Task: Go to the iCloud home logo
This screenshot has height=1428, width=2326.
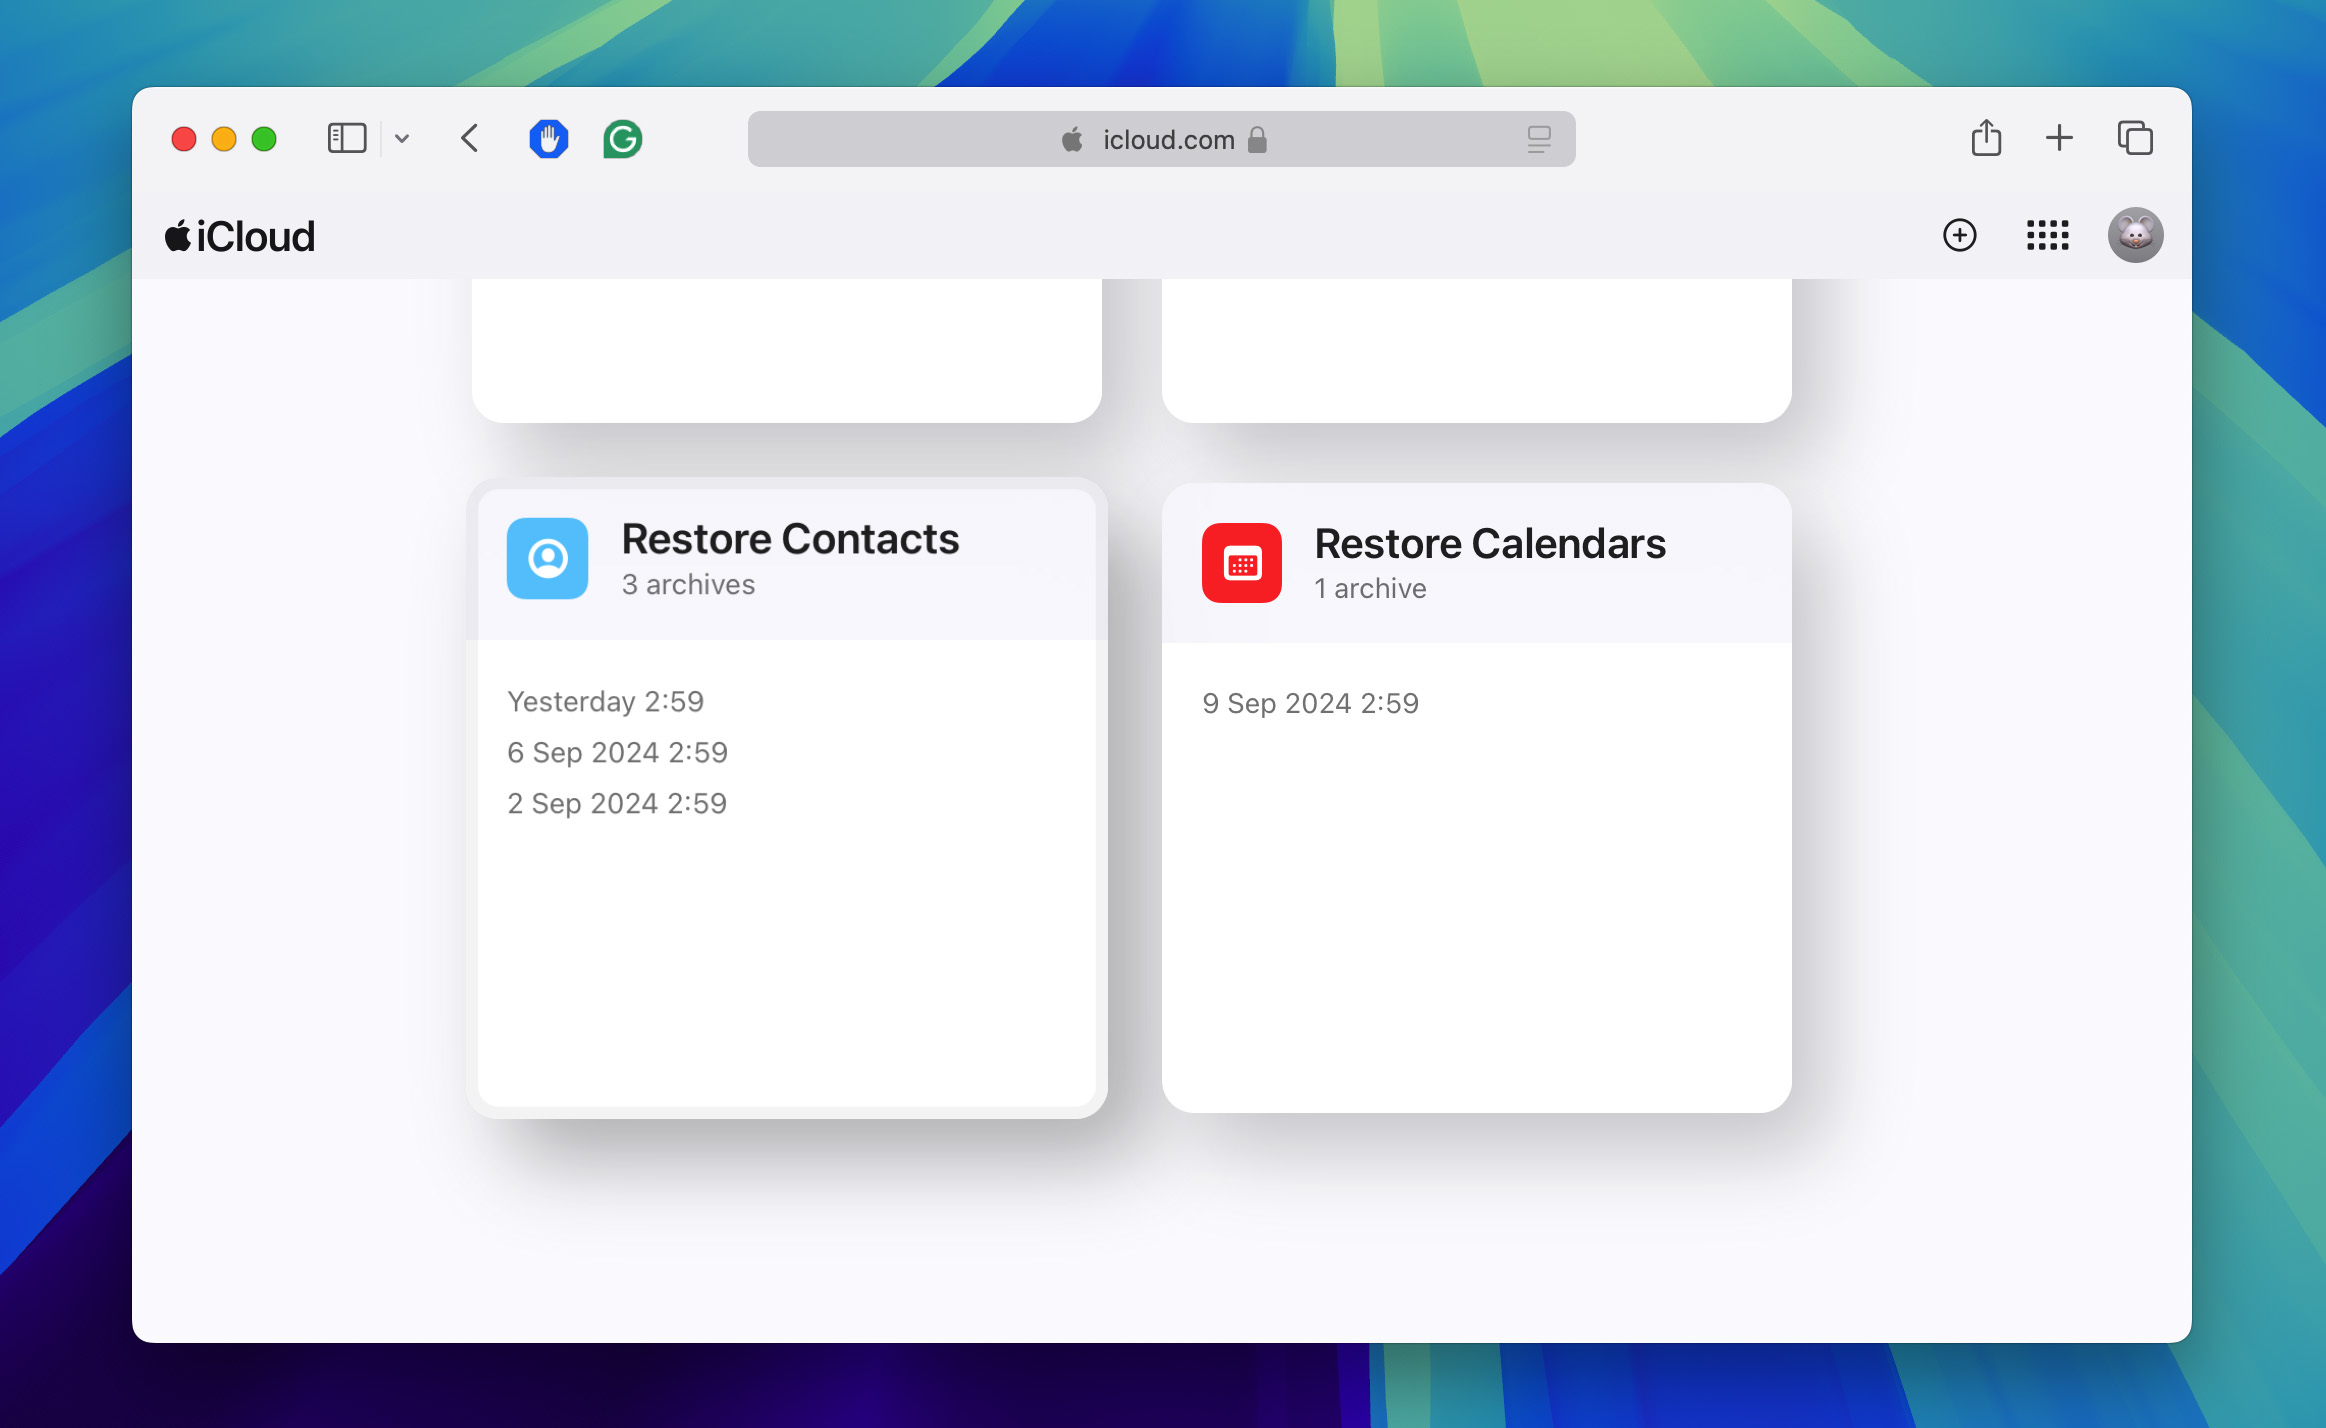Action: pos(240,236)
